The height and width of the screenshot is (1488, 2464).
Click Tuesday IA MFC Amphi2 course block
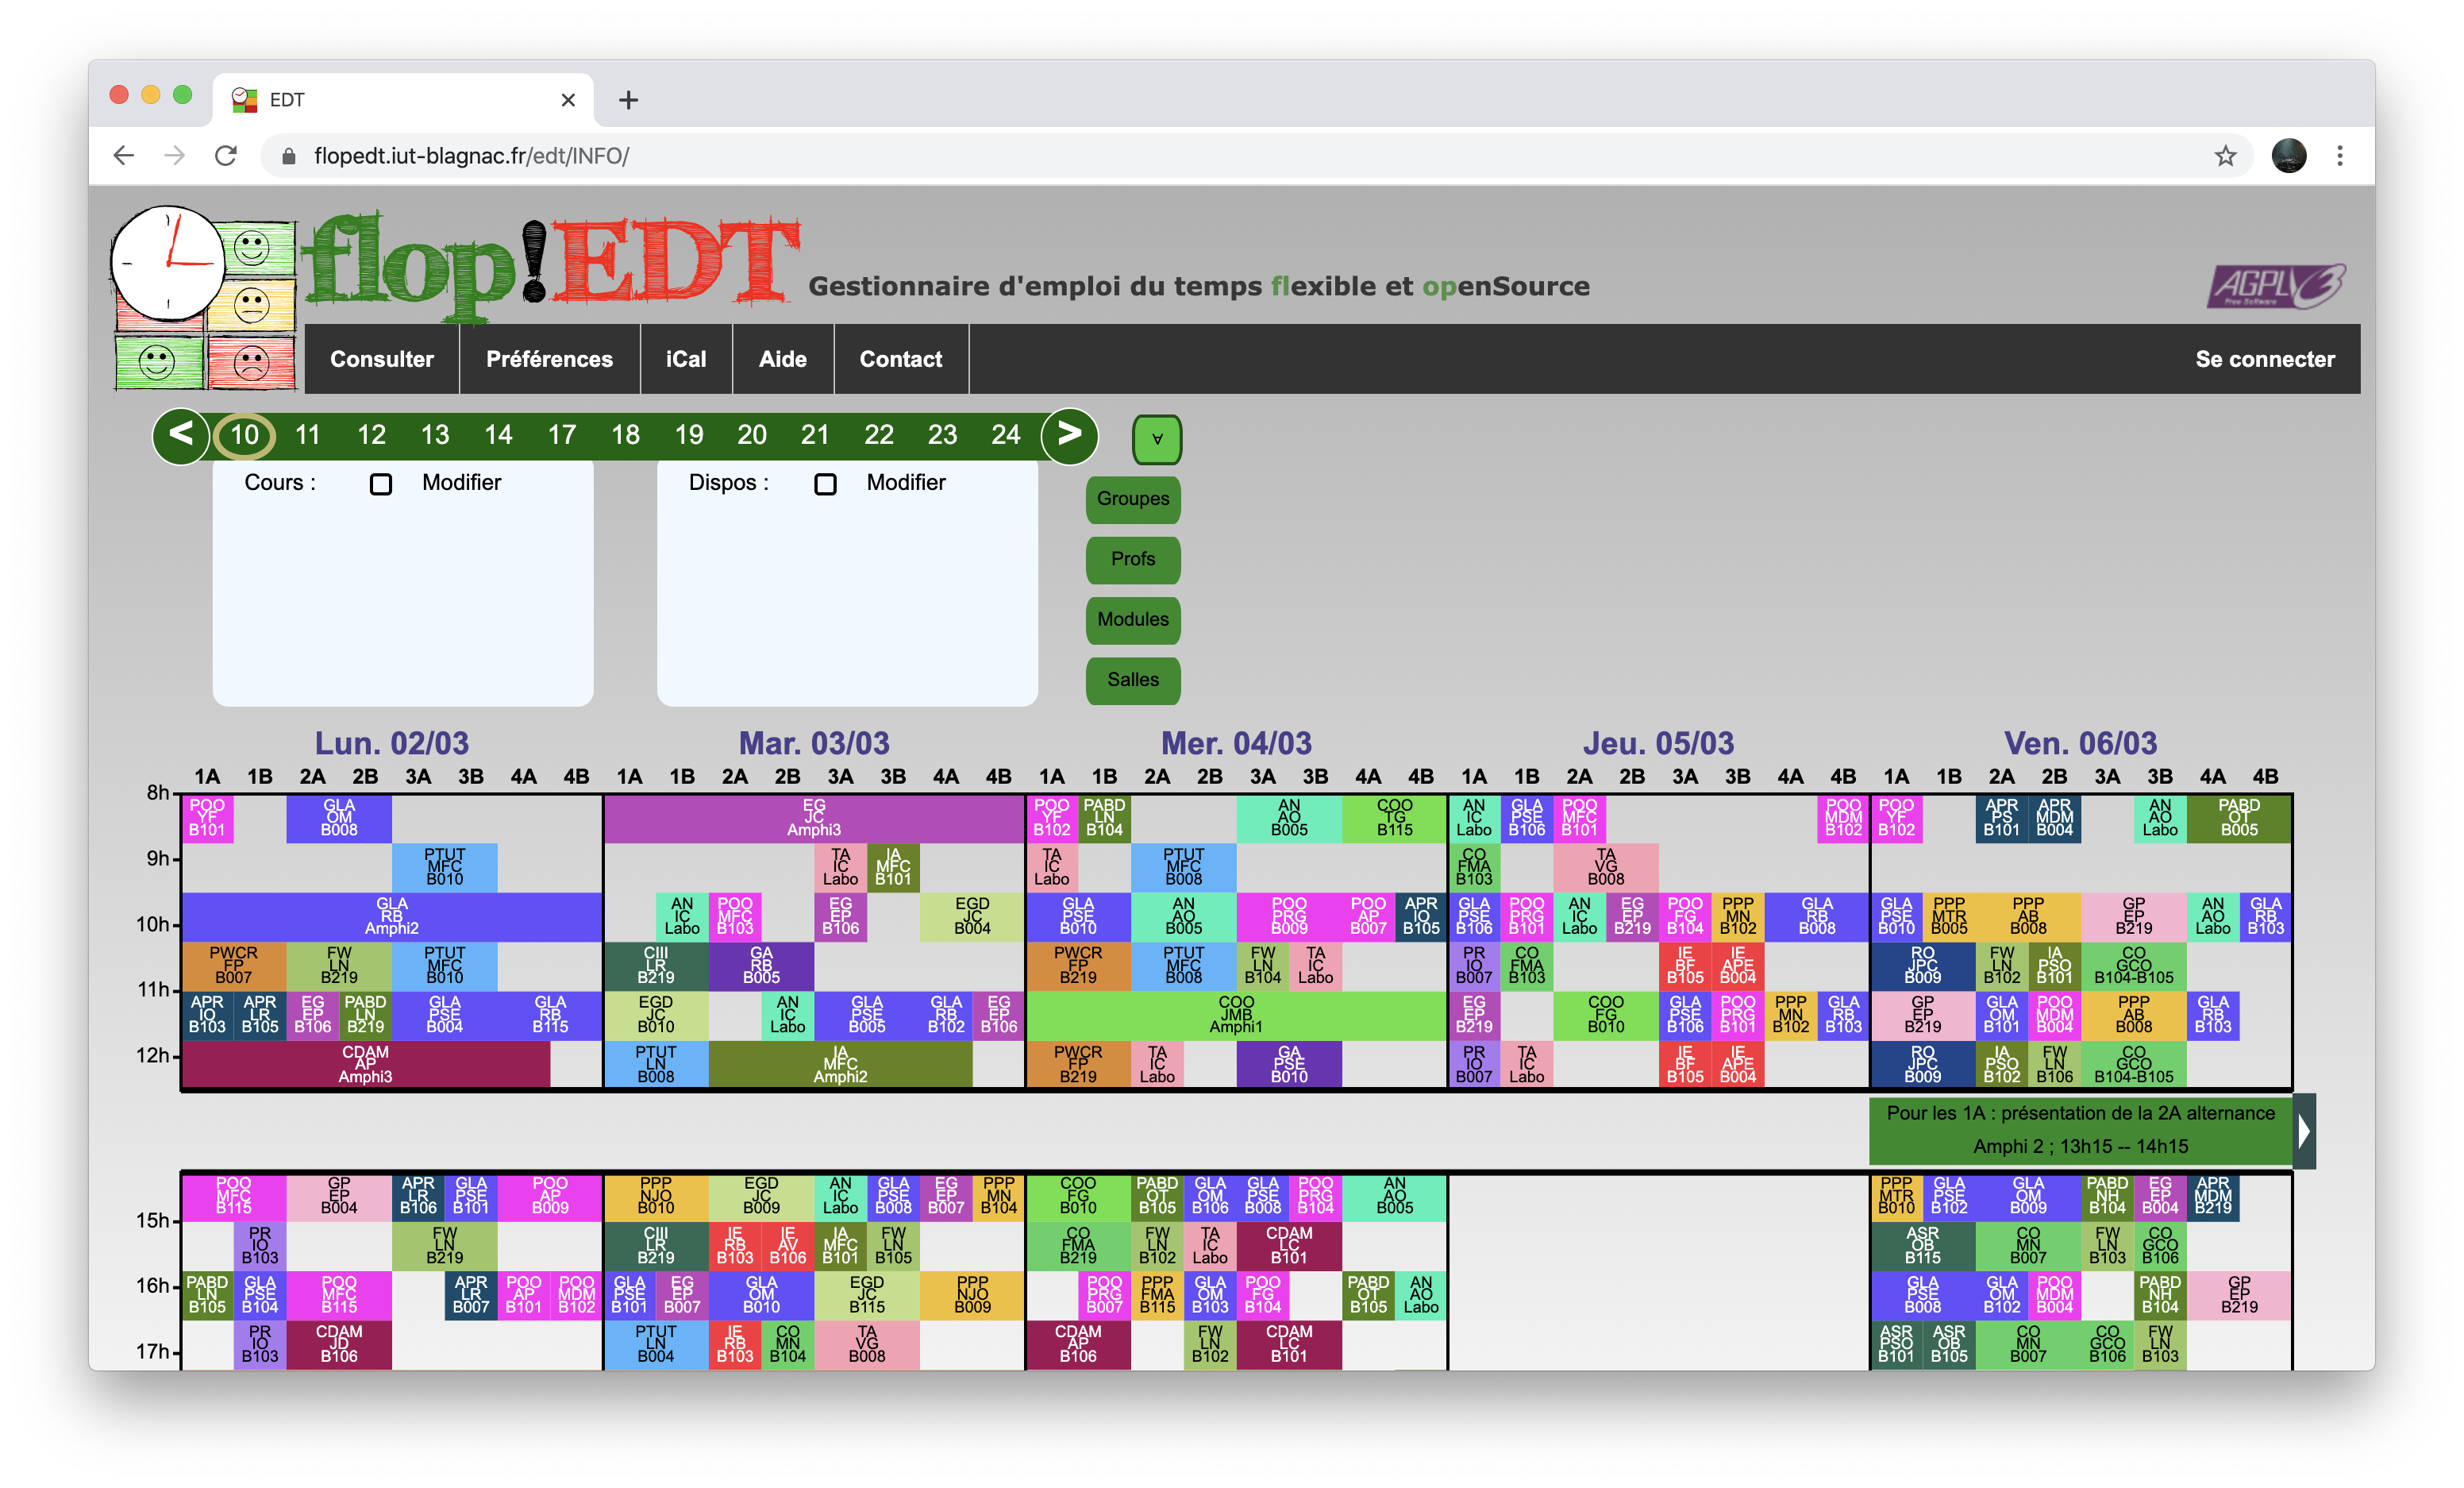point(840,1065)
